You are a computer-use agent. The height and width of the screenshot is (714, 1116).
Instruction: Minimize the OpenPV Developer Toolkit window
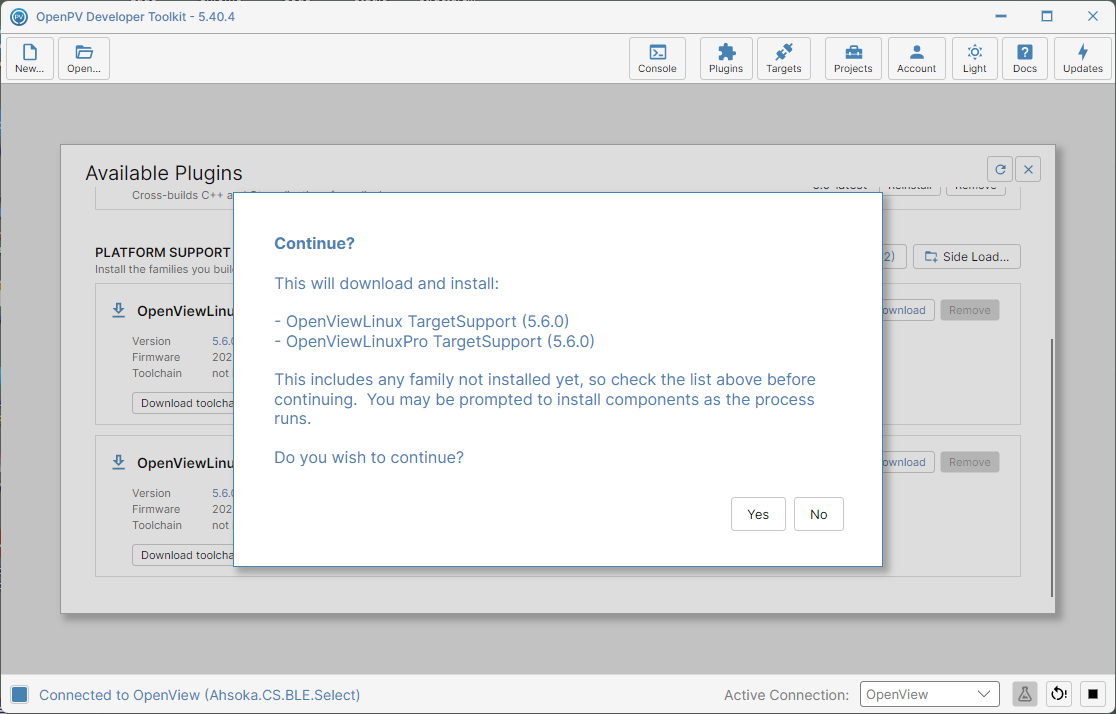(1001, 16)
